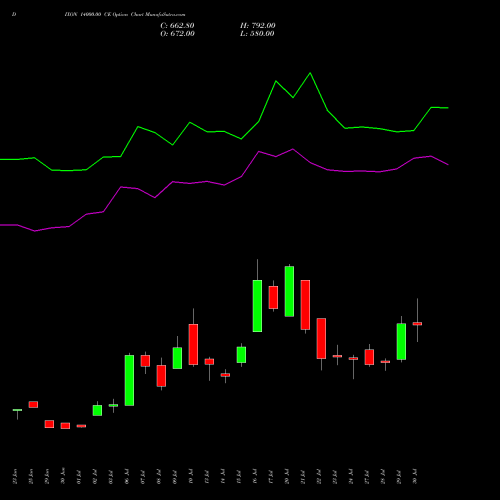Click the 01 Jul date label on the axis

pyautogui.click(x=79, y=476)
